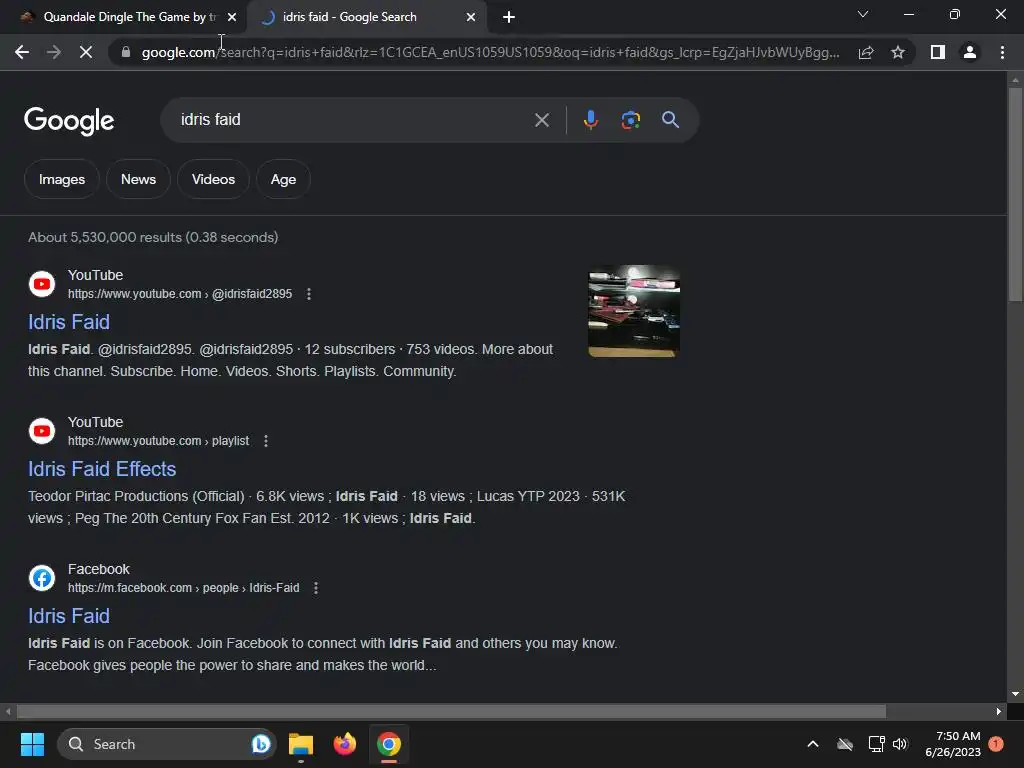Open Bing Chat from taskbar search
The height and width of the screenshot is (768, 1024).
(x=261, y=744)
